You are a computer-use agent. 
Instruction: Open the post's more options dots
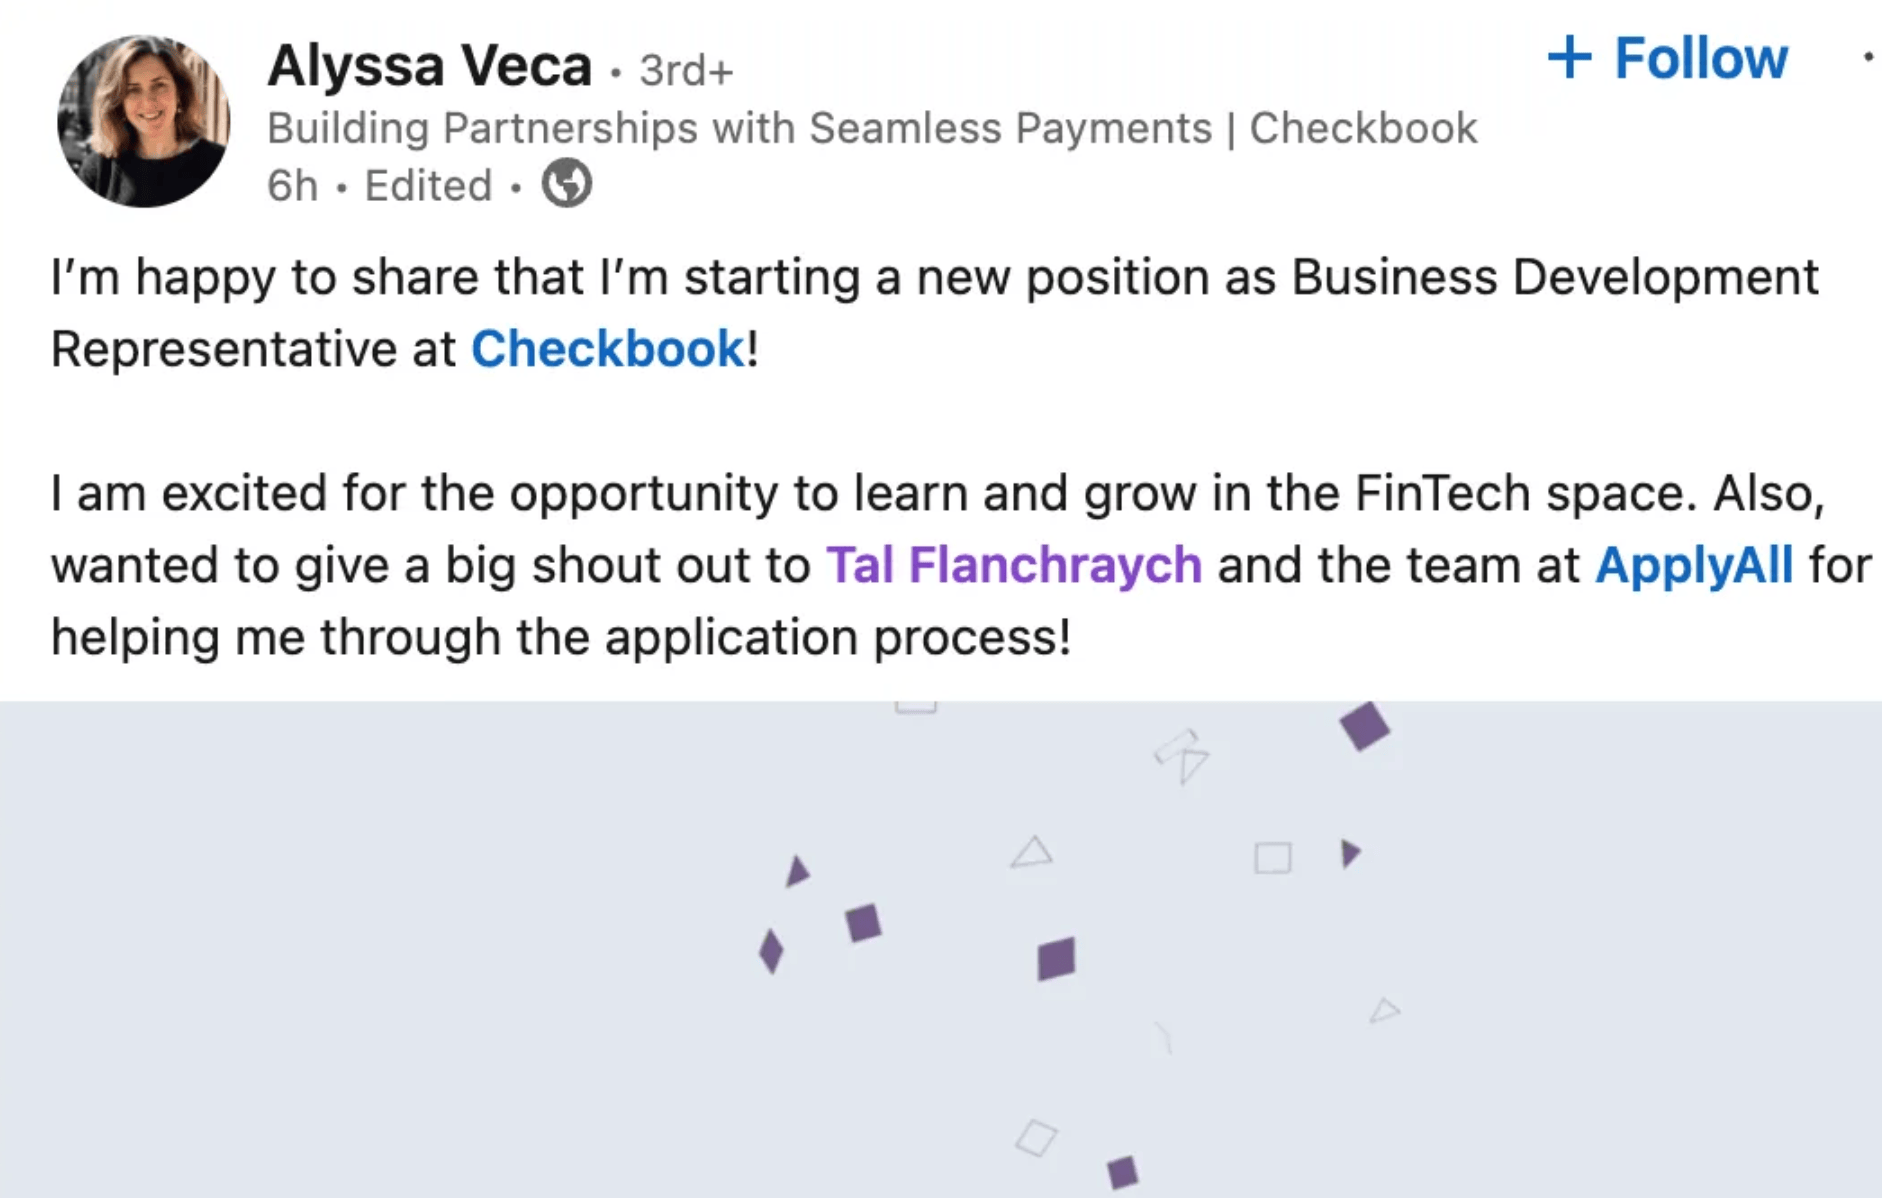1867,57
